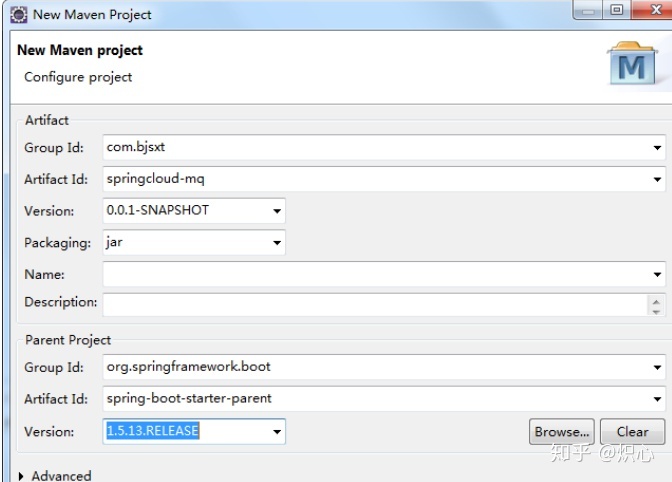Click into the Description text area
Screen dimensions: 672x482
375,305
